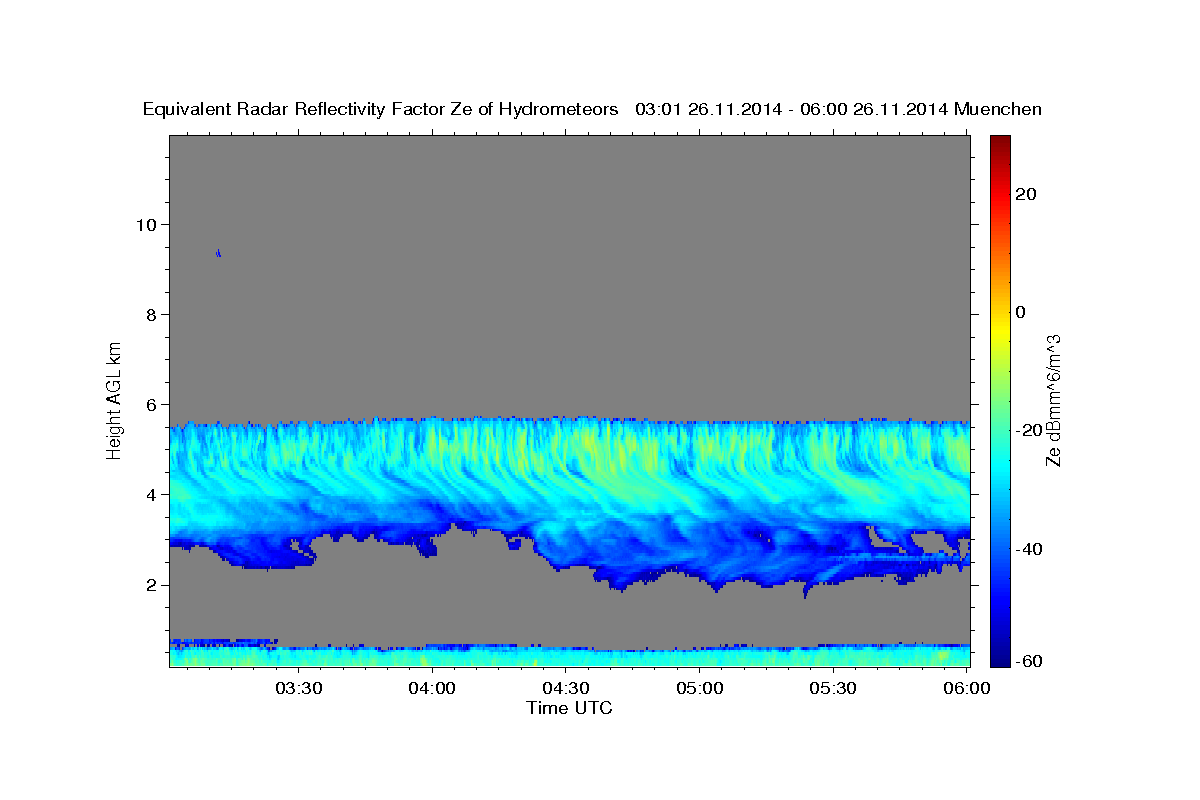
Task: Click the colorbar label '20'
Action: (x=1026, y=194)
